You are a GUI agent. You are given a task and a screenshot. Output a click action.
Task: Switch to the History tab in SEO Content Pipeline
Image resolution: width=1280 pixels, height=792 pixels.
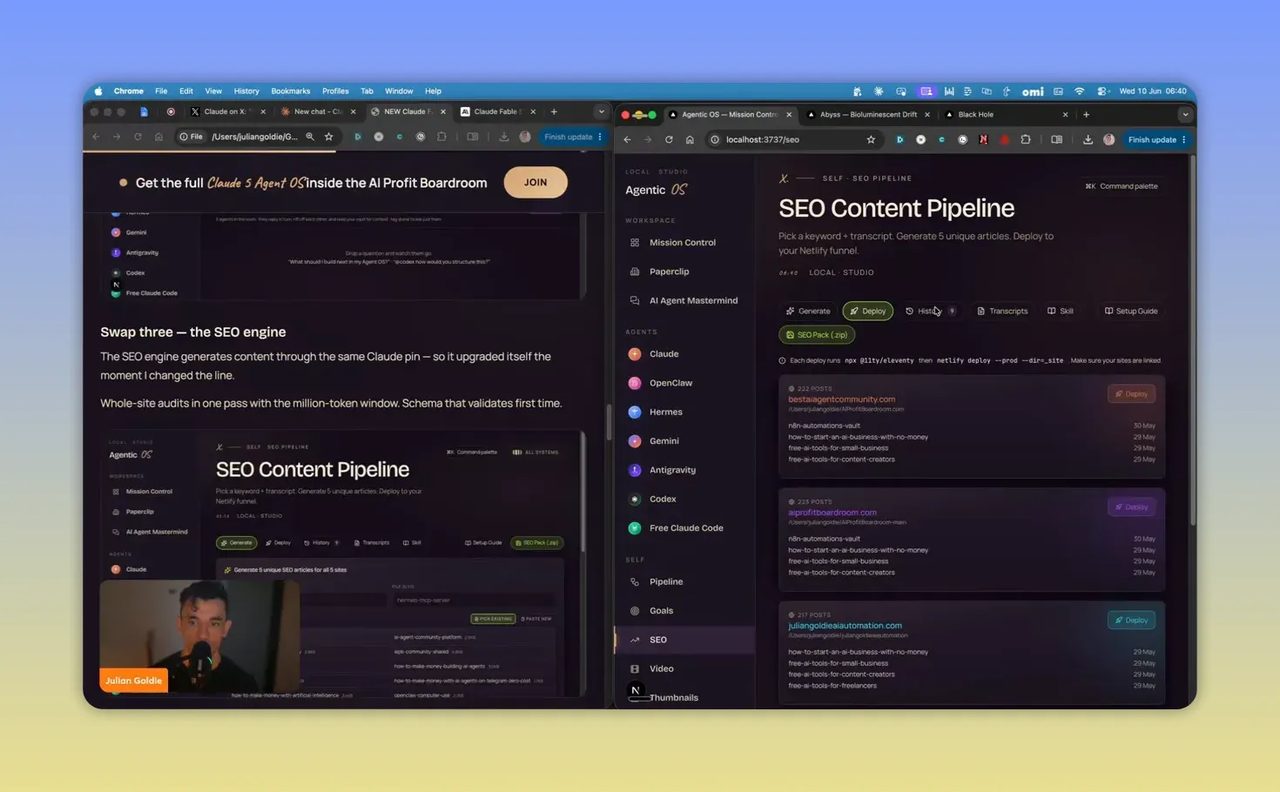(x=930, y=311)
